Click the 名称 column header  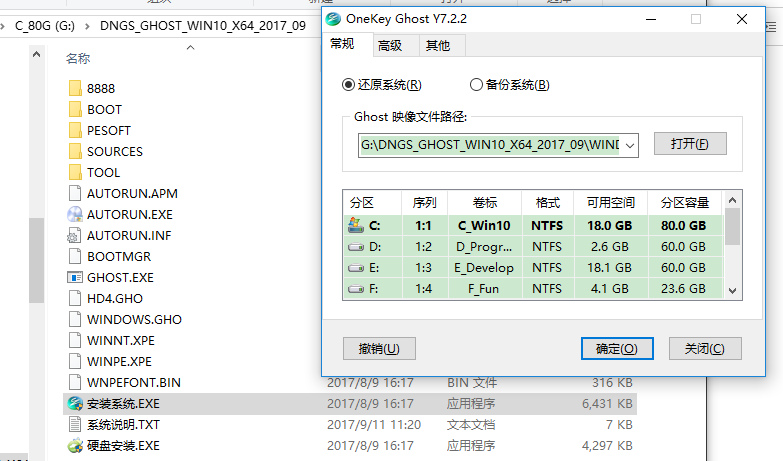tap(78, 58)
